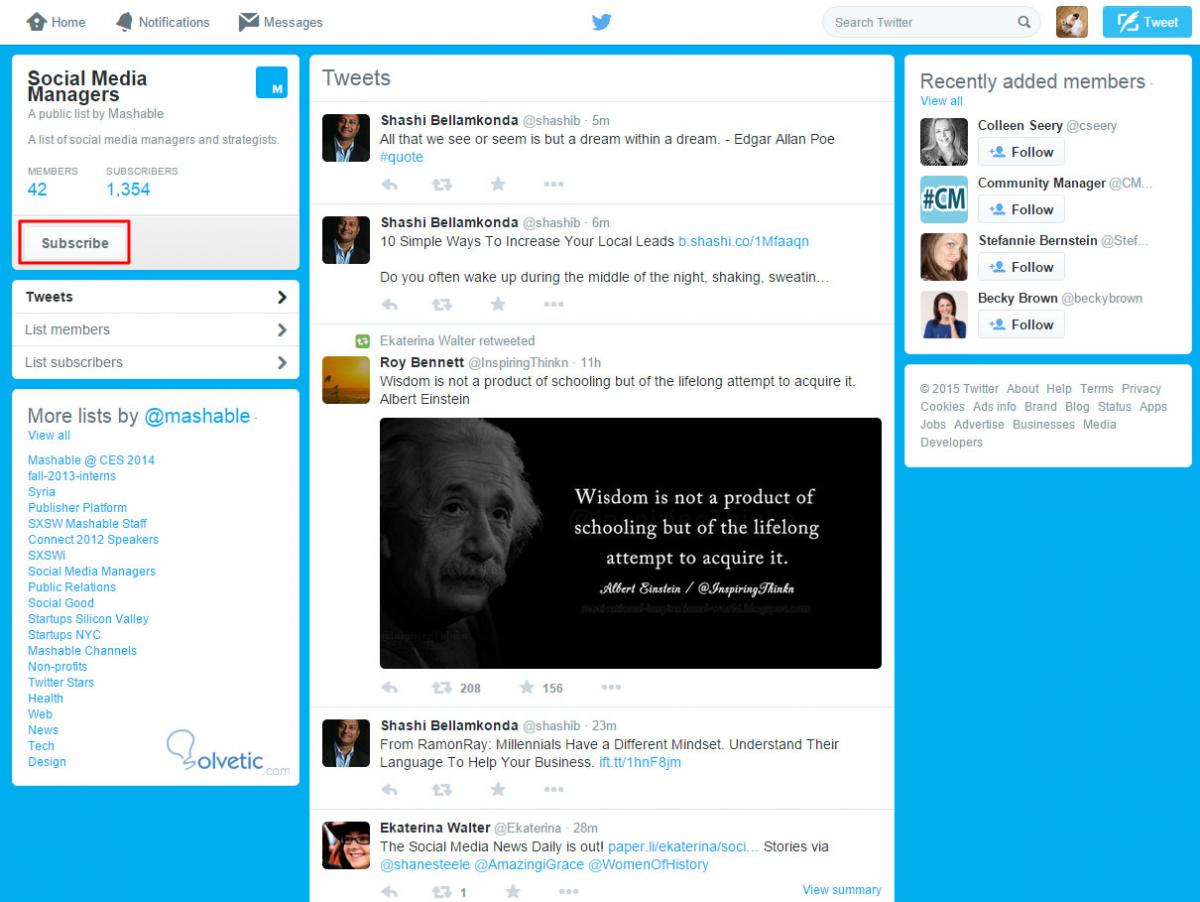Open the List subscribers section
This screenshot has height=902, width=1200.
pos(155,362)
